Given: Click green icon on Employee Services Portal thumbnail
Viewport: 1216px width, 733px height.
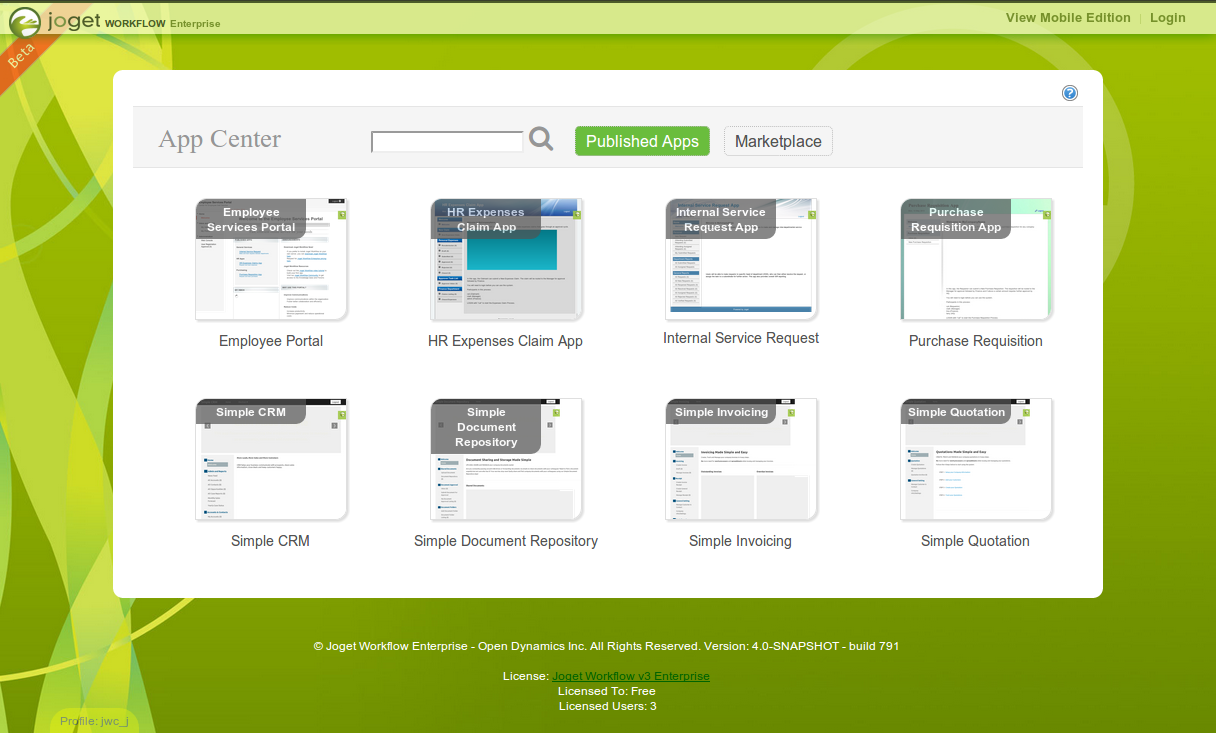Looking at the screenshot, I should coord(341,214).
